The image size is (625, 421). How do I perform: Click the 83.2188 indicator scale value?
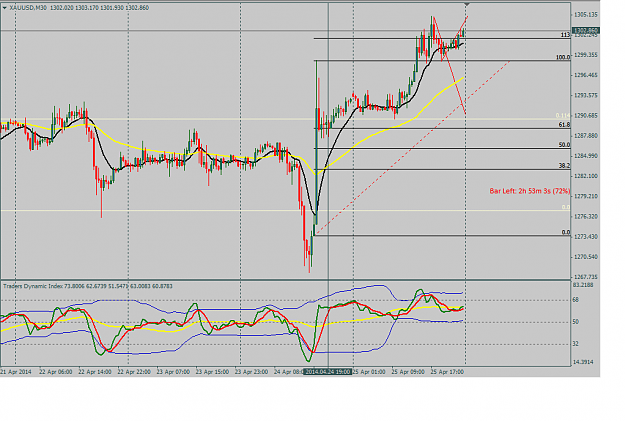[583, 285]
